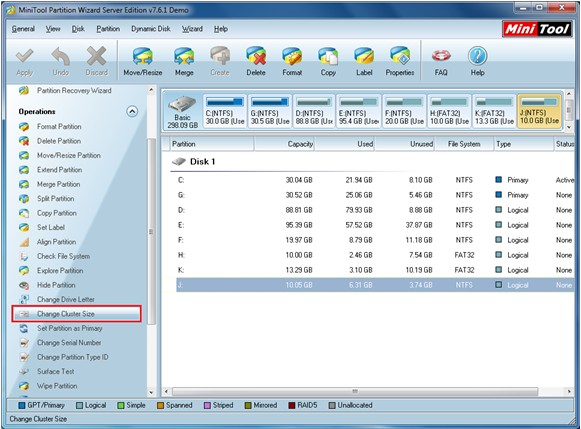Open the Dynamic Disk menu

point(150,29)
